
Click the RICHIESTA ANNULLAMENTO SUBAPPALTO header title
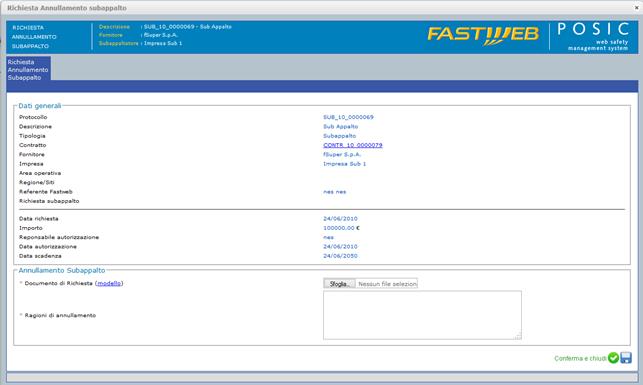point(34,37)
